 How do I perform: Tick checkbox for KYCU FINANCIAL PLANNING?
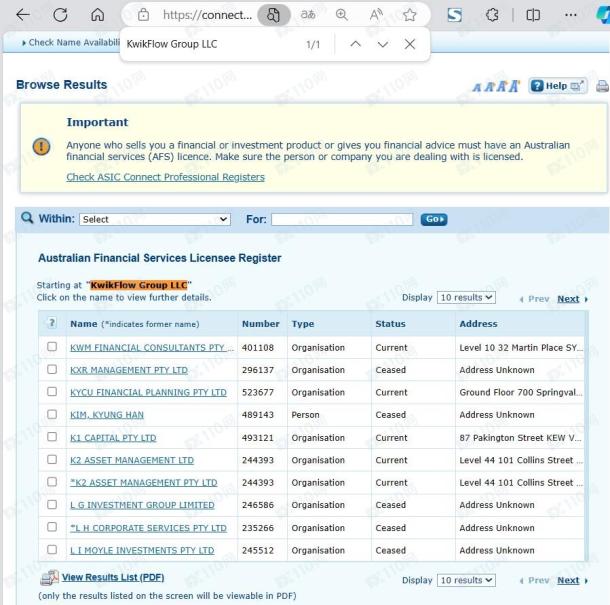(x=52, y=391)
